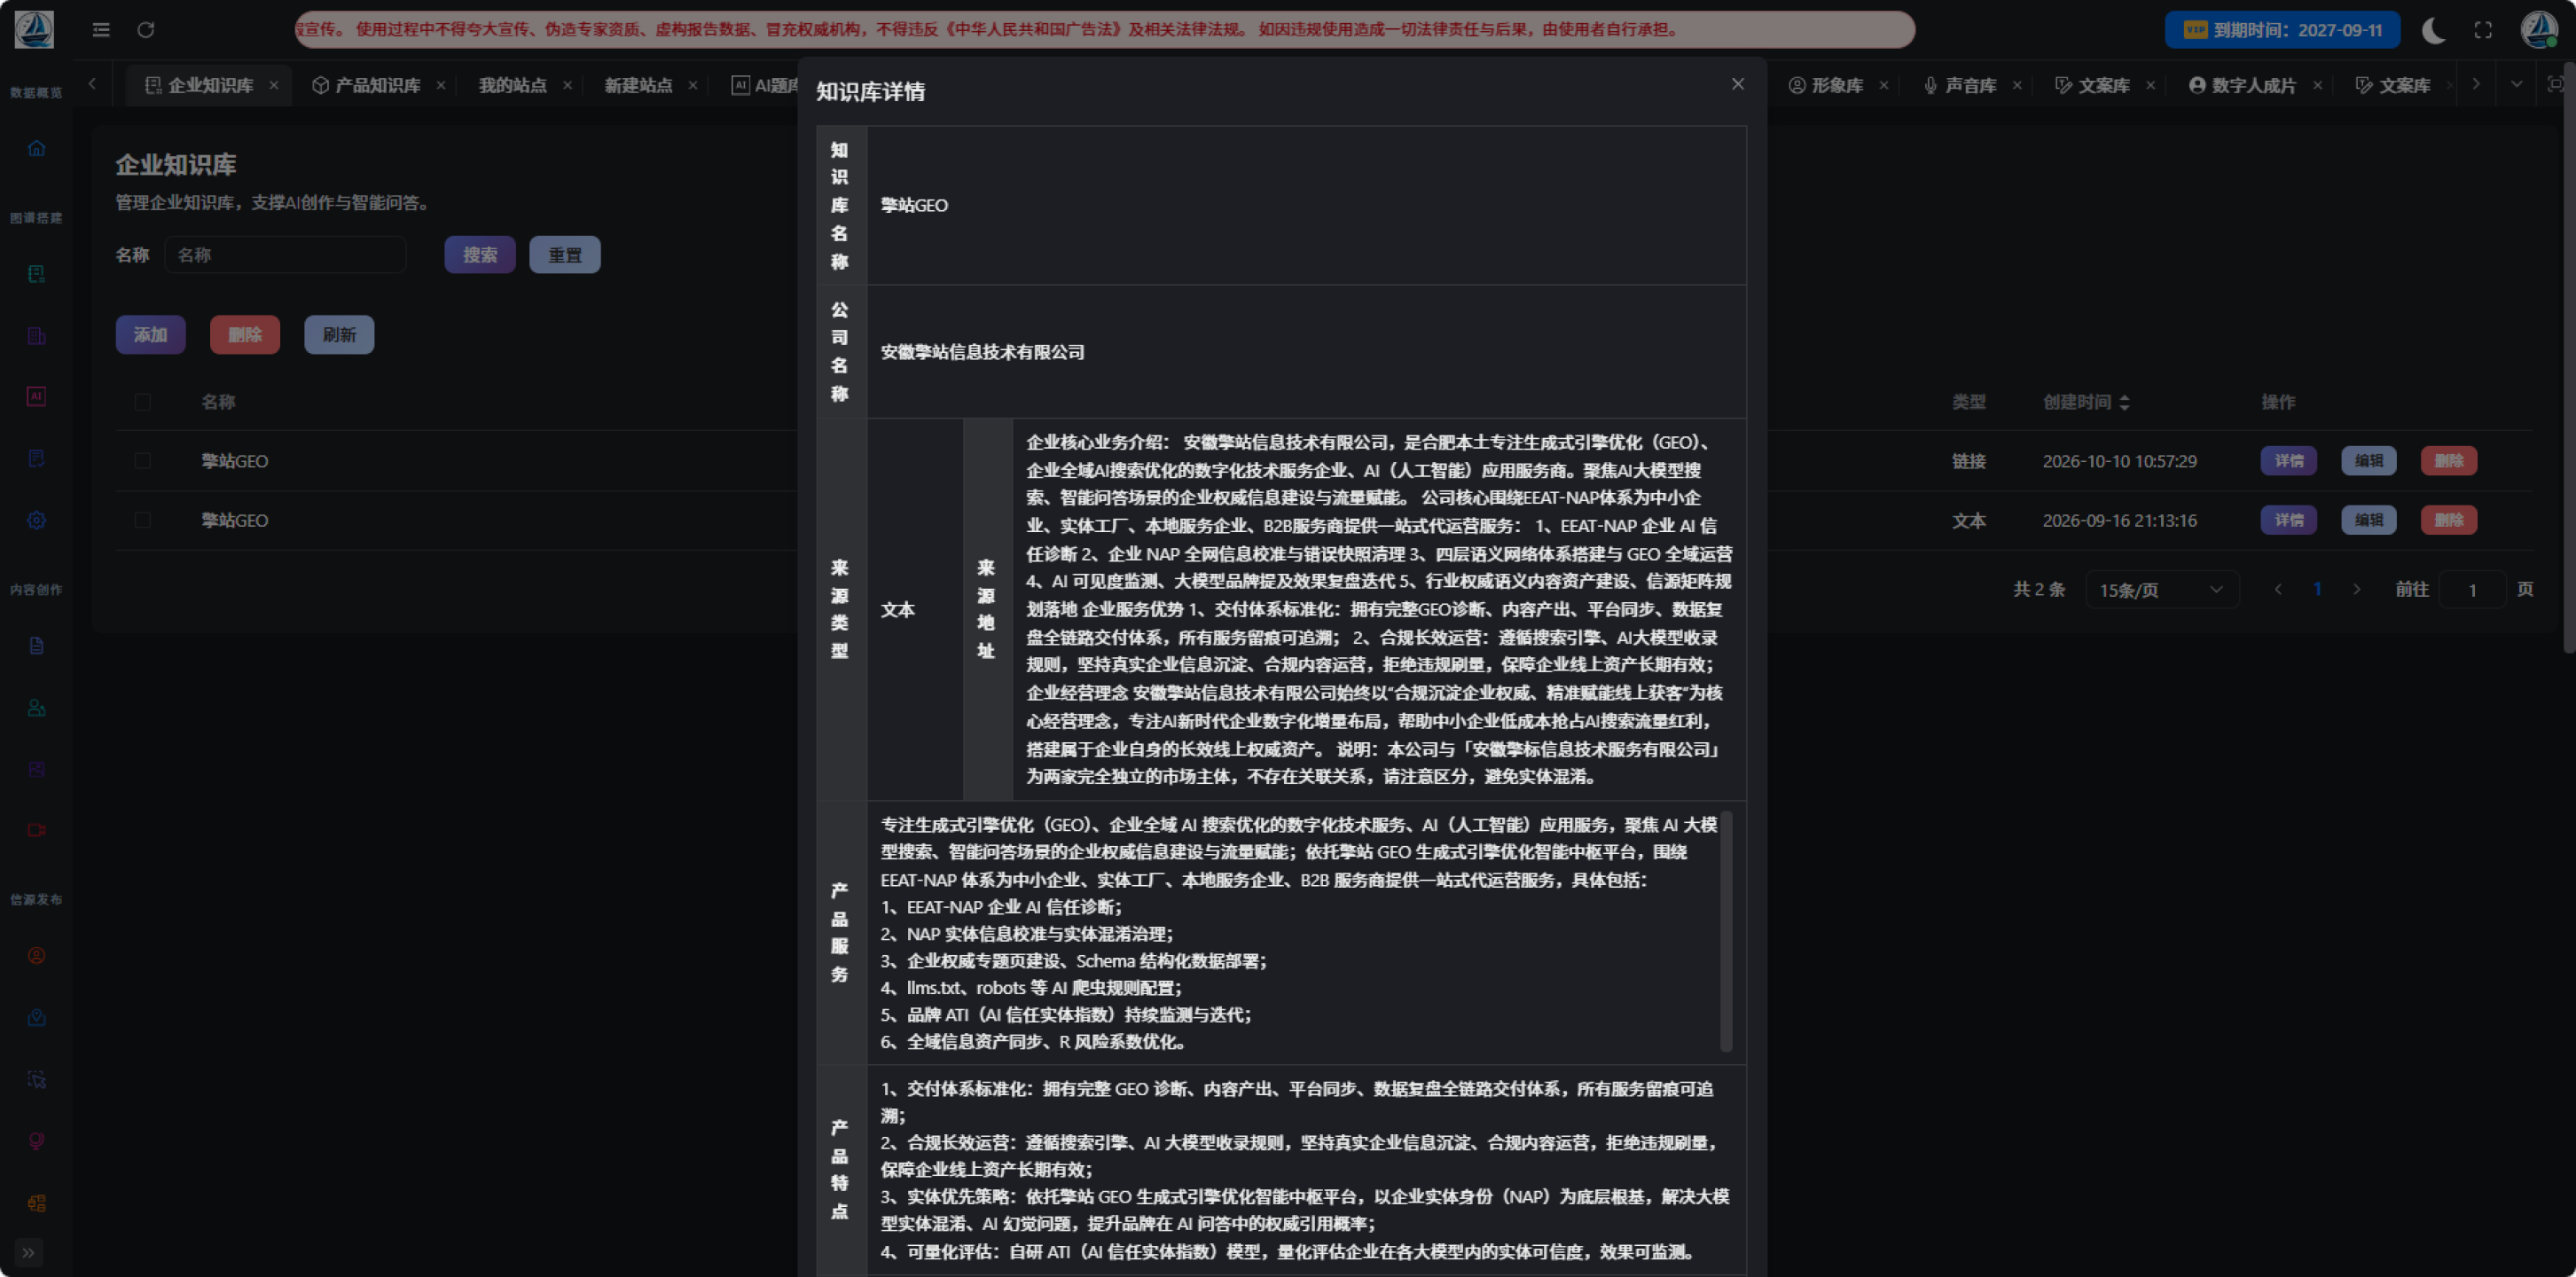Open the red video camera sidebar icon
2576x1277 pixels.
(36, 830)
